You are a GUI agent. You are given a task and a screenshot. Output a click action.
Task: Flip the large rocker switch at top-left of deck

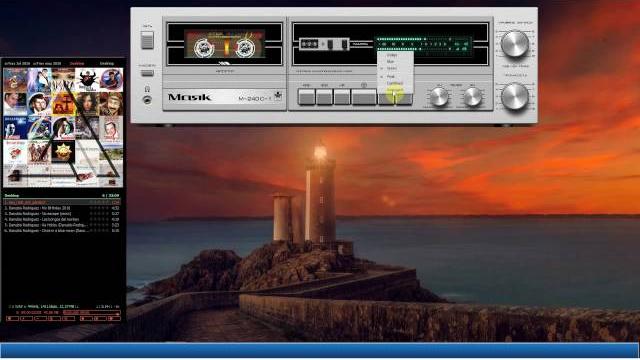click(147, 40)
